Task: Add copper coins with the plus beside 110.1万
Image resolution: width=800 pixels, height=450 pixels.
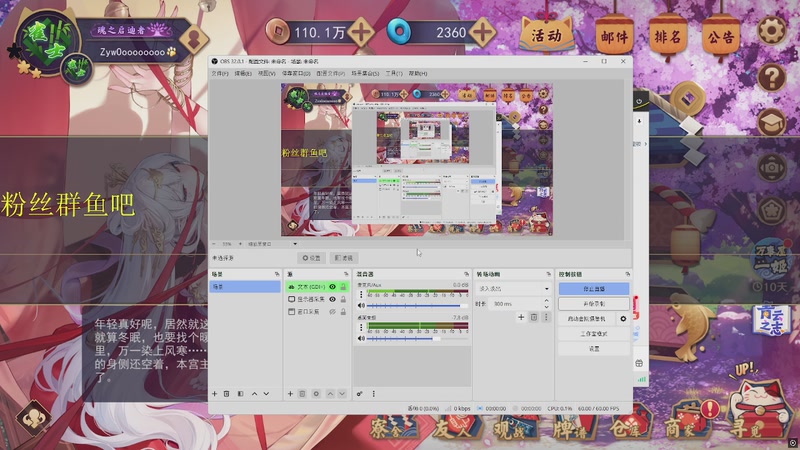Action: tap(361, 33)
